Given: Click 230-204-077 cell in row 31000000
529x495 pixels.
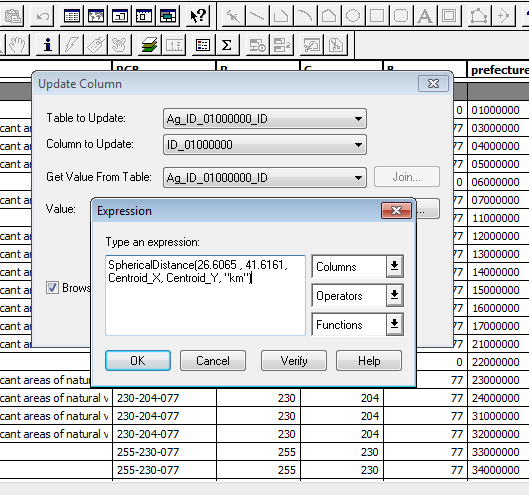Looking at the screenshot, I should click(164, 416).
